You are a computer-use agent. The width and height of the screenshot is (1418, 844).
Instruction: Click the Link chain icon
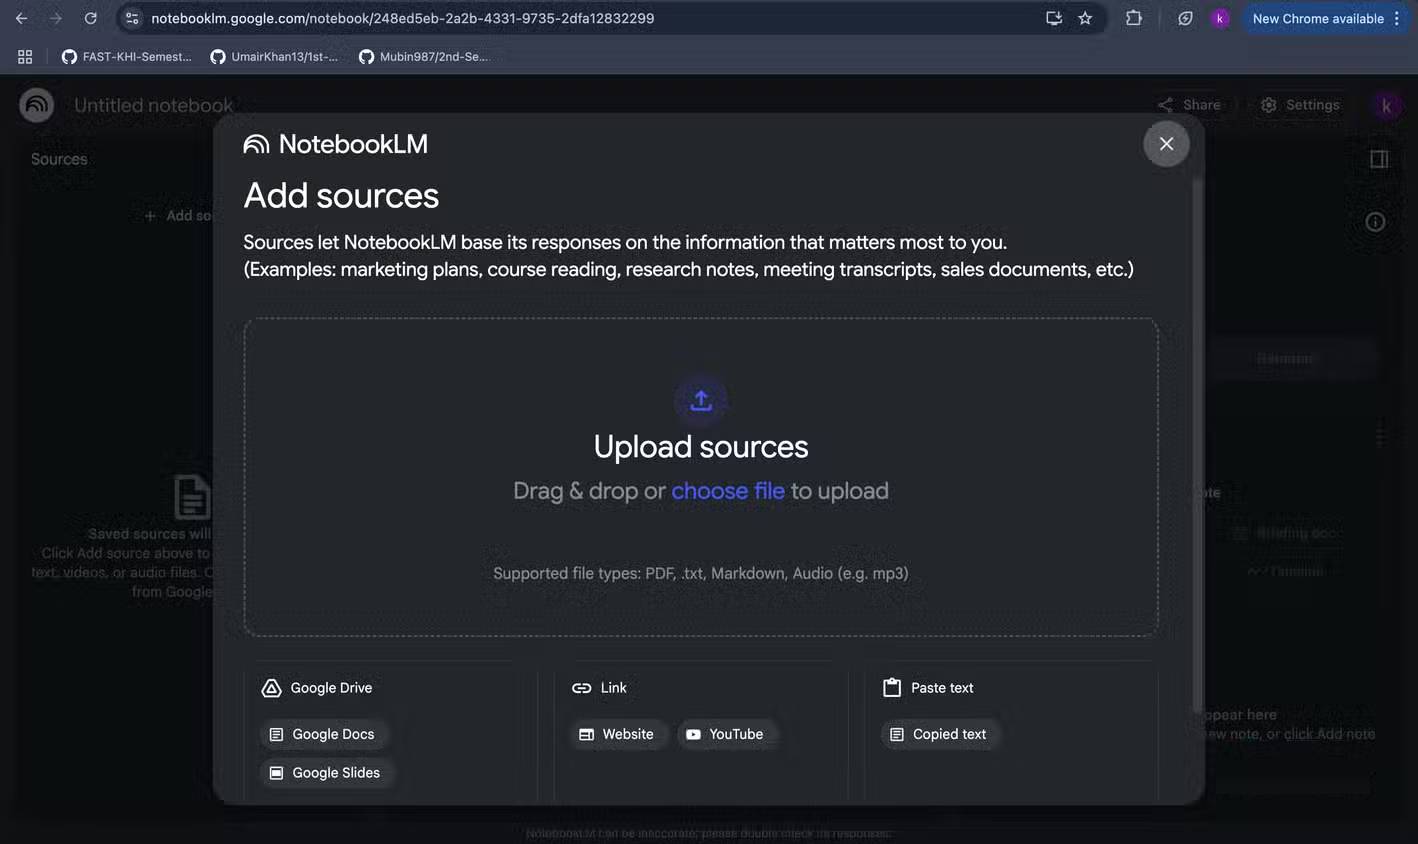(581, 688)
